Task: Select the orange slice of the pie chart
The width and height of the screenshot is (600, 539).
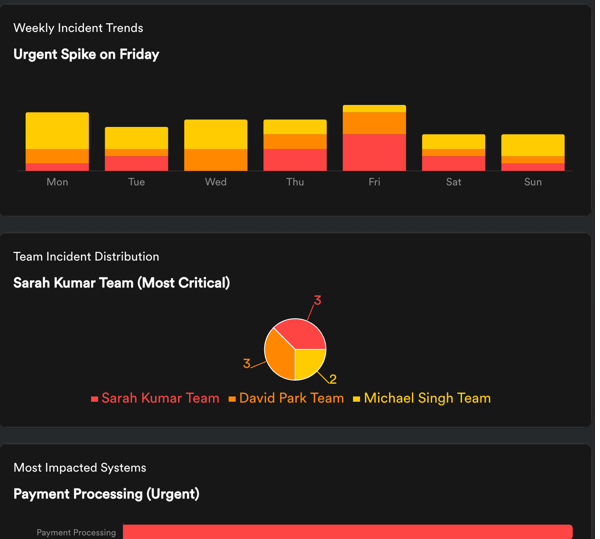Action: coord(279,359)
